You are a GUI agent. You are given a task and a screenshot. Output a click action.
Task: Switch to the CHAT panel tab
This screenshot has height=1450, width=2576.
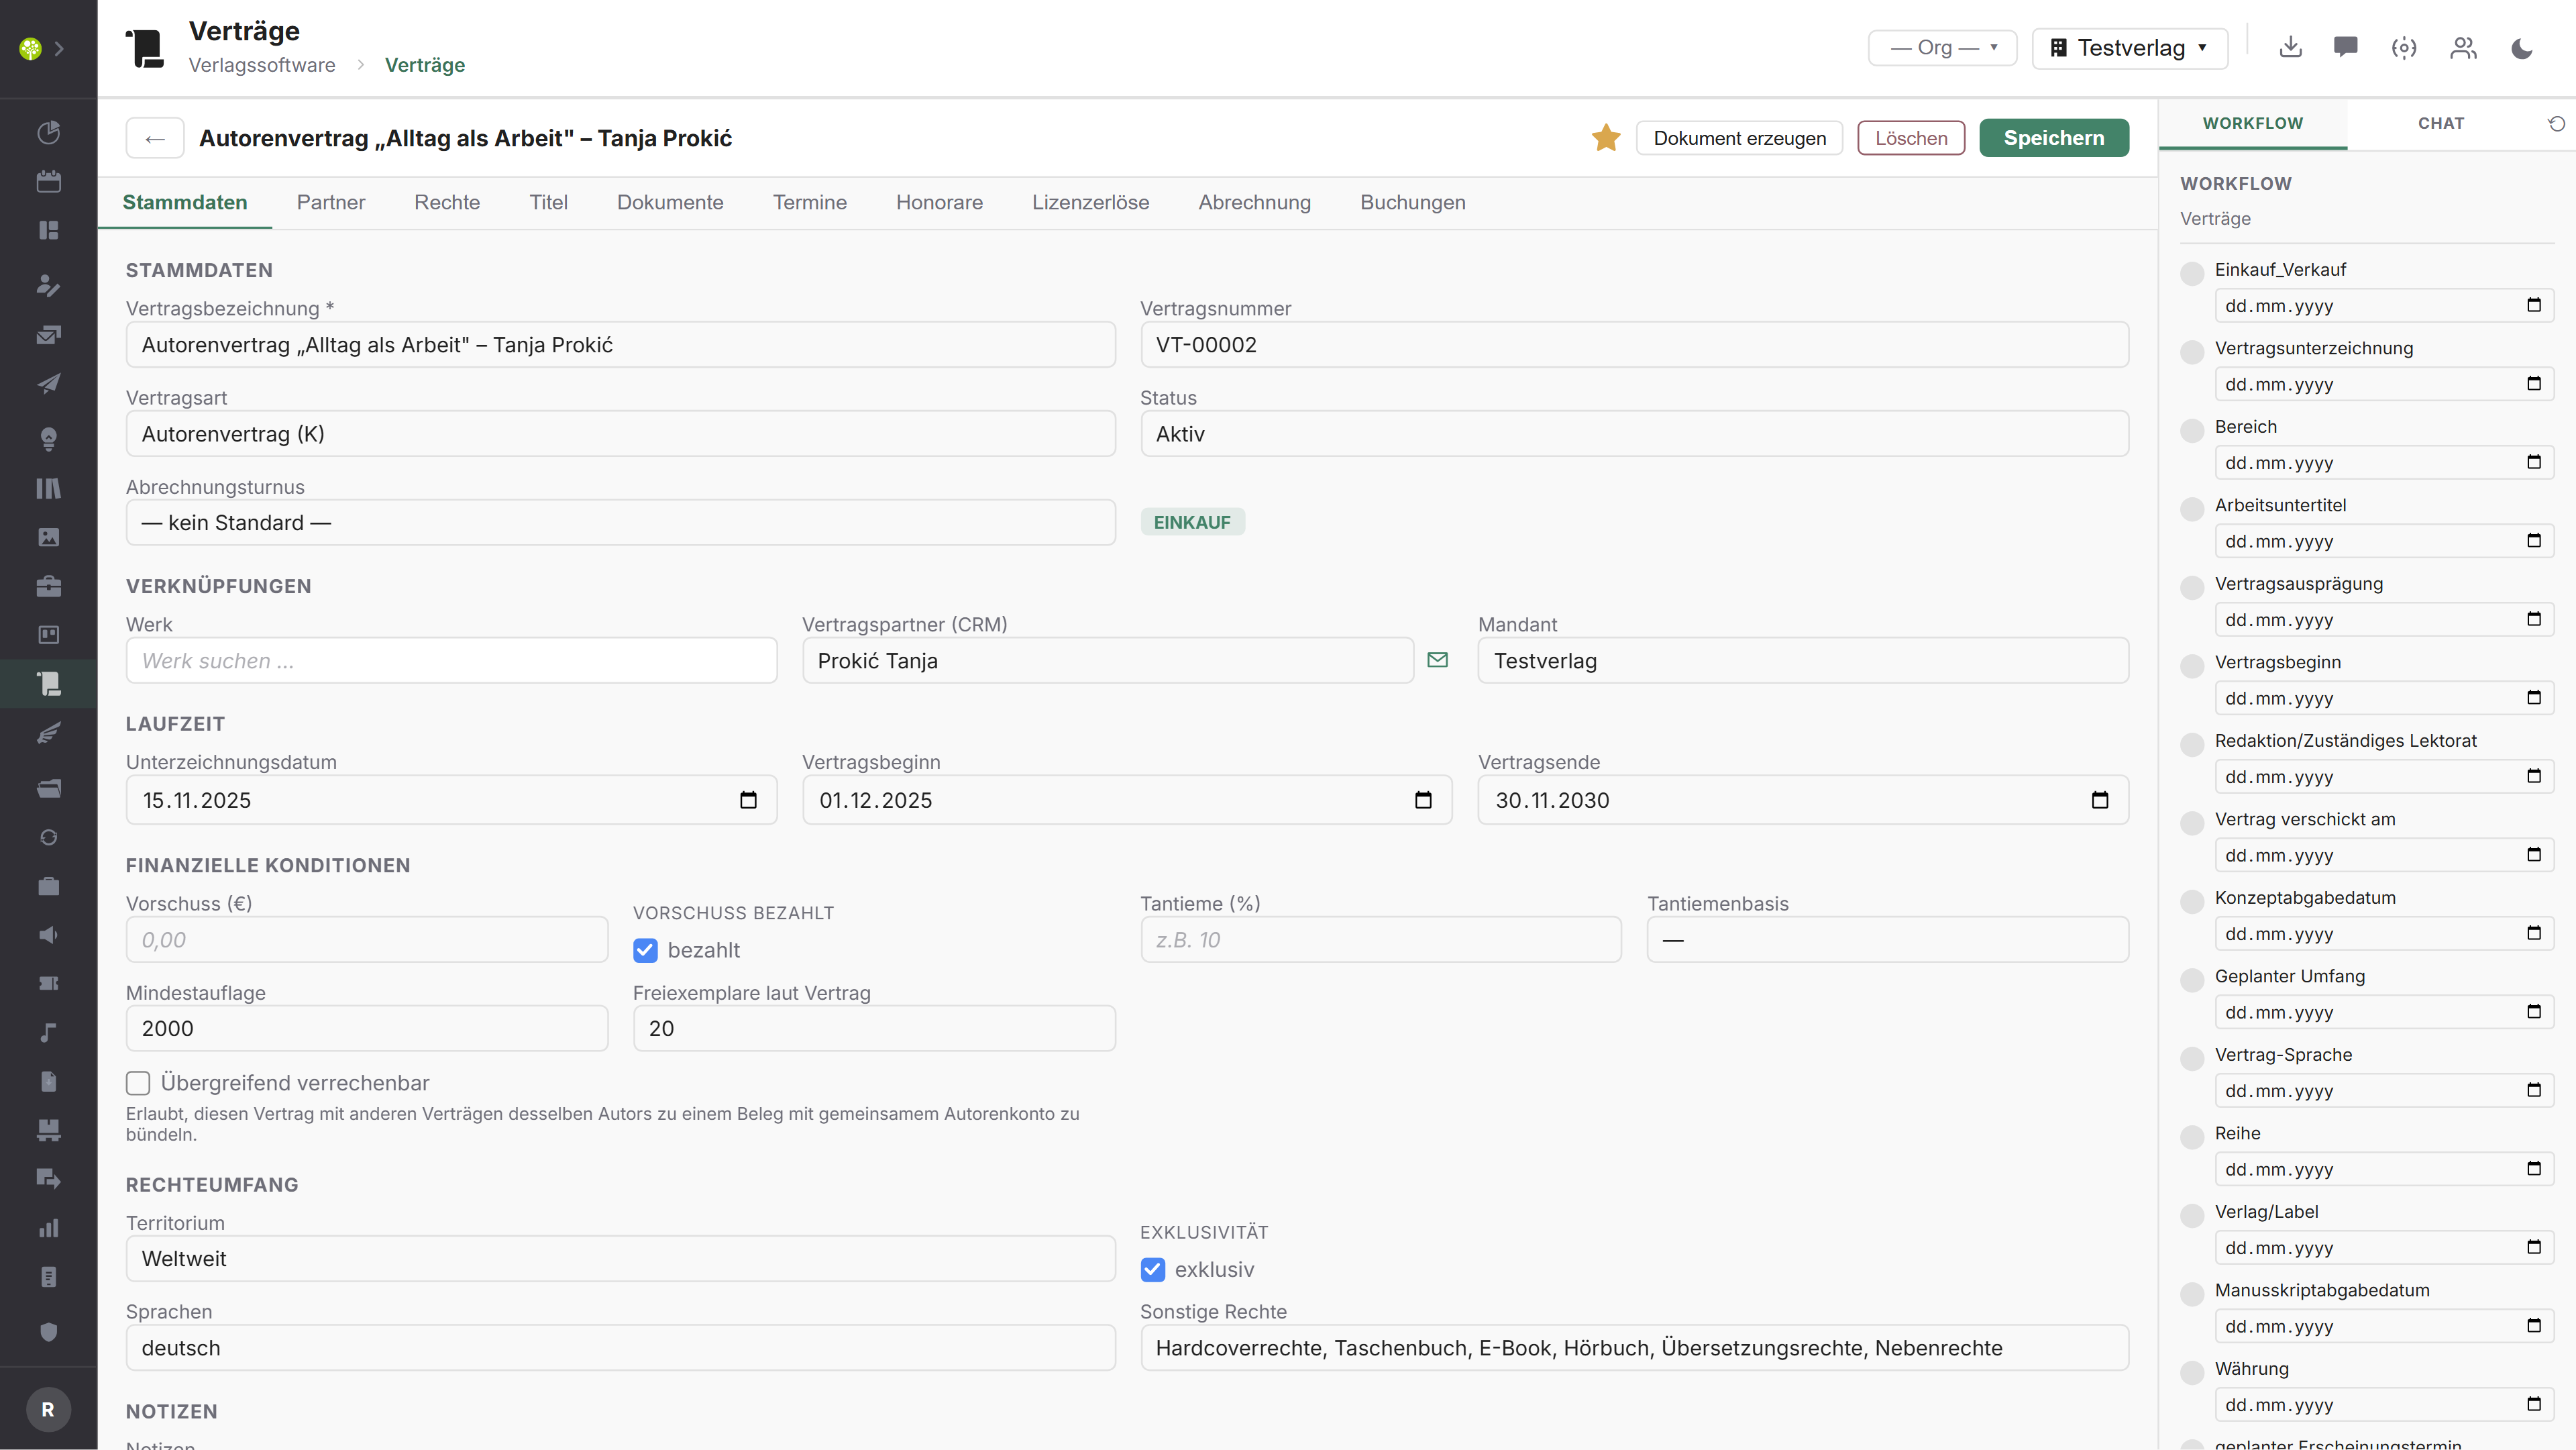(2440, 124)
